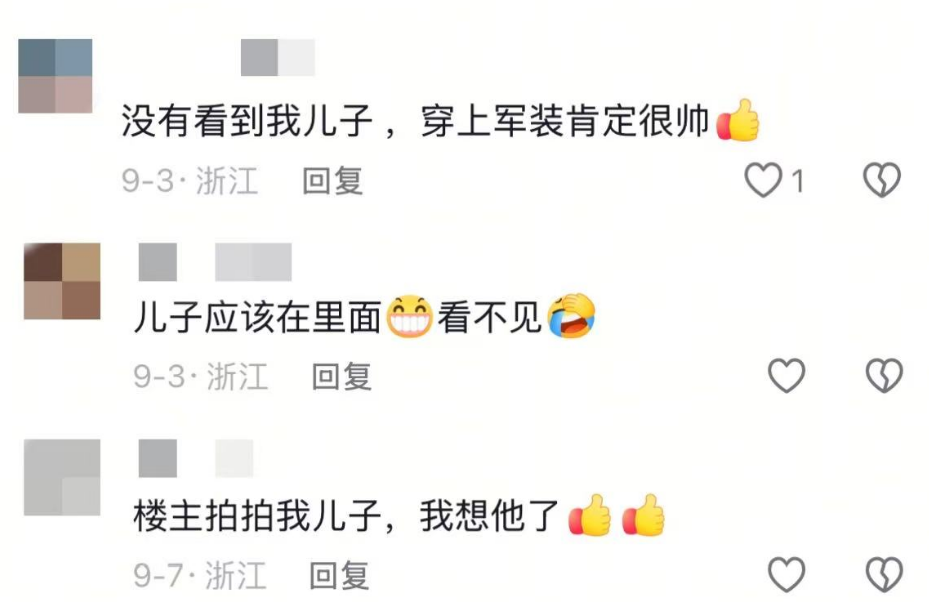The image size is (929, 602).
Task: Dislike the '儿子应该在里面' comment
Action: click(884, 375)
